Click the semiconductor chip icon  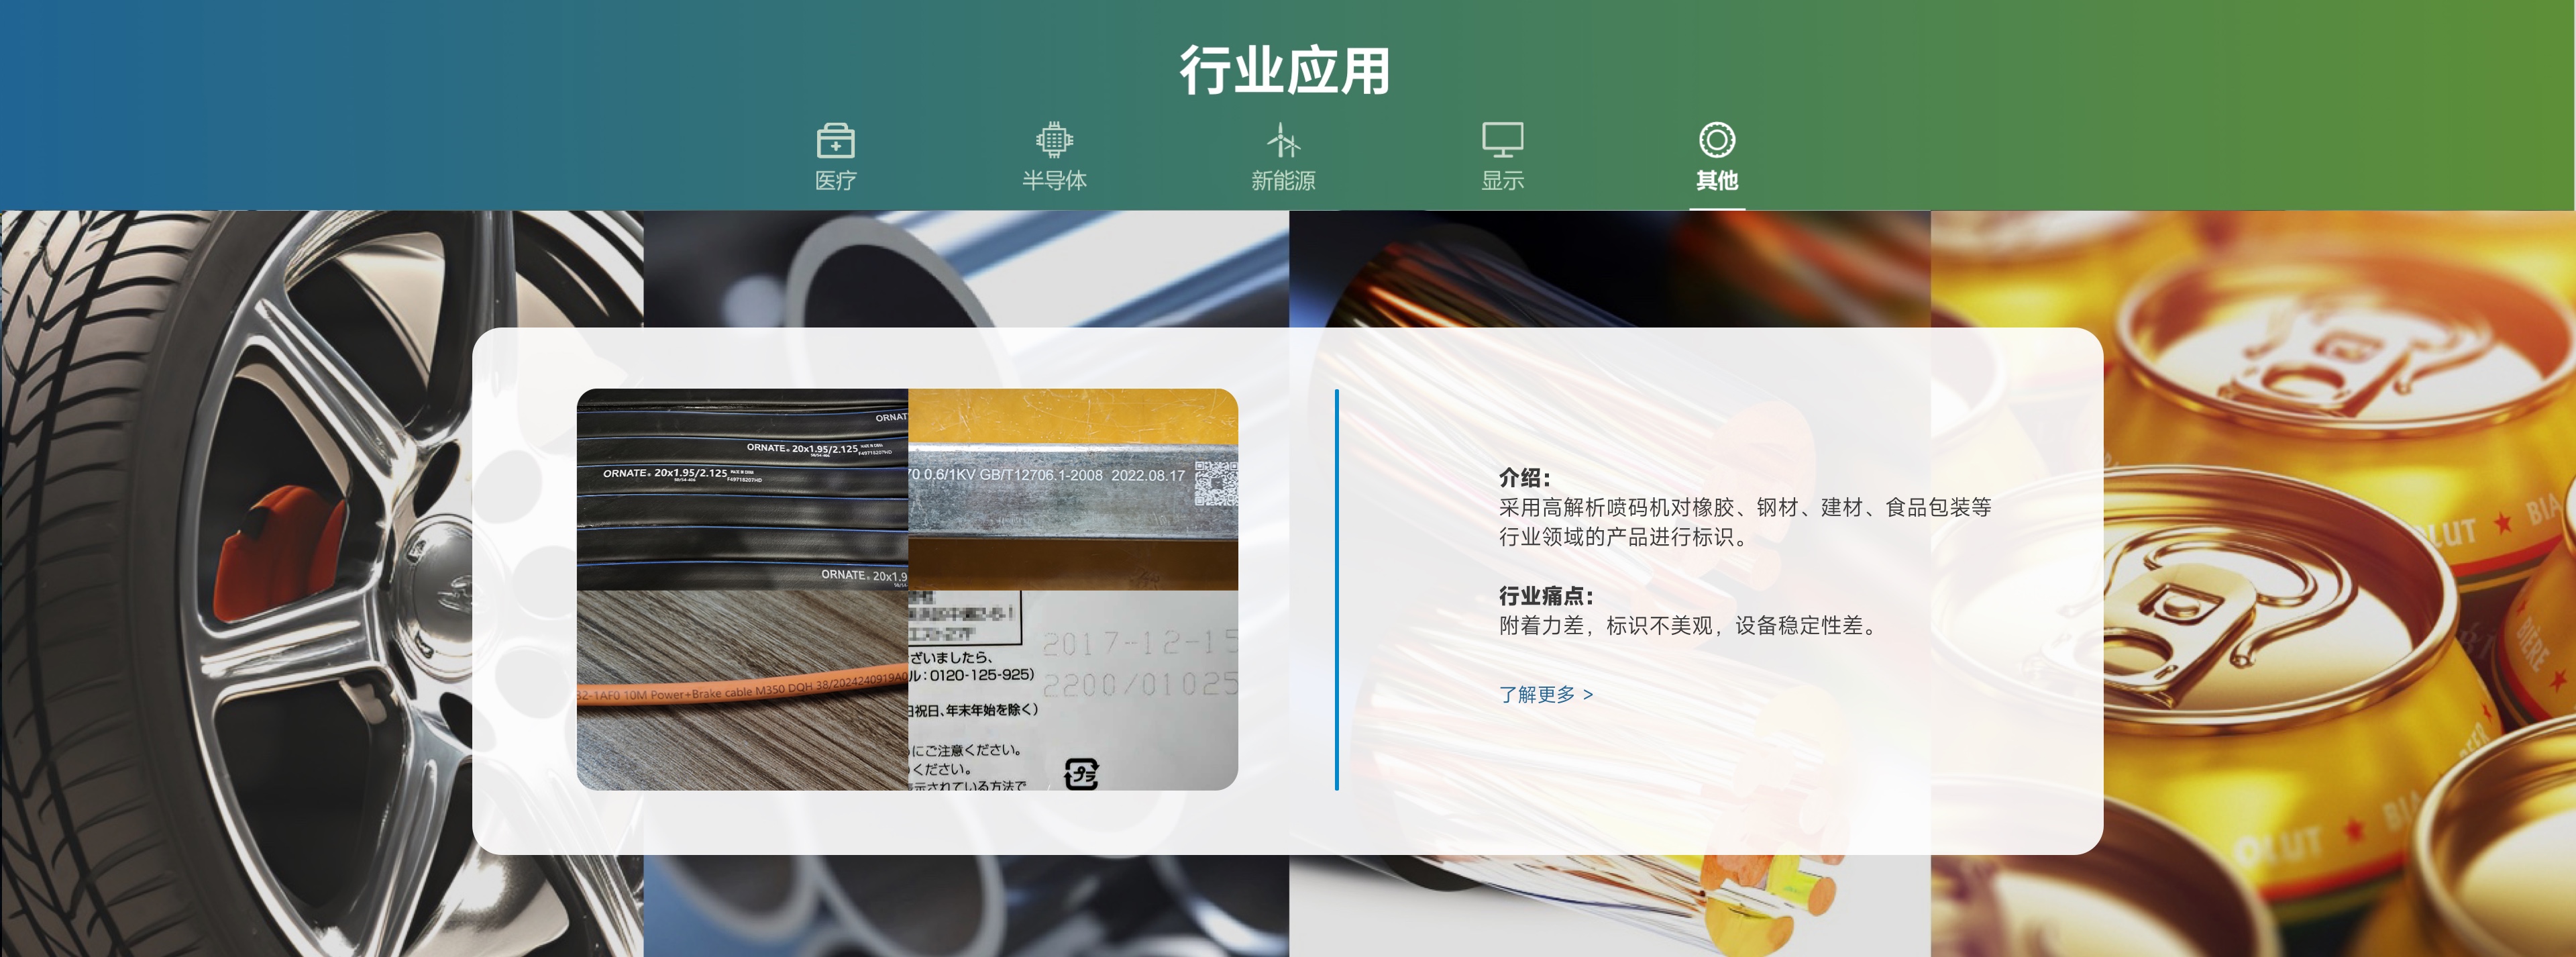[x=1054, y=140]
